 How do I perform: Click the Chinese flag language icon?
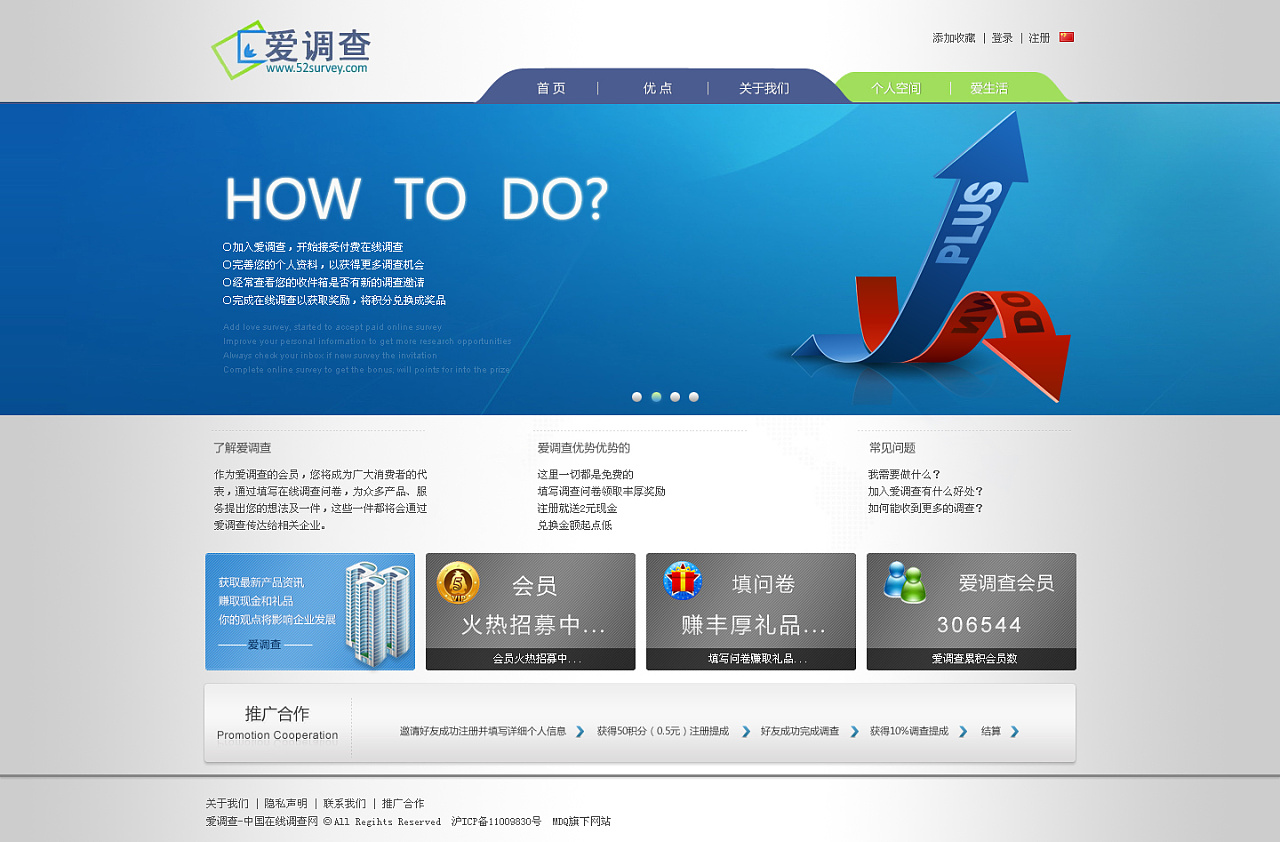pyautogui.click(x=1067, y=37)
